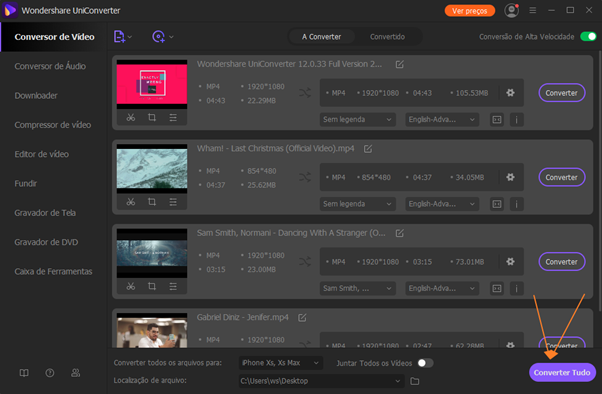The width and height of the screenshot is (602, 394).
Task: Open effects list icon for Wondershare UniConverter video
Action: tap(173, 118)
